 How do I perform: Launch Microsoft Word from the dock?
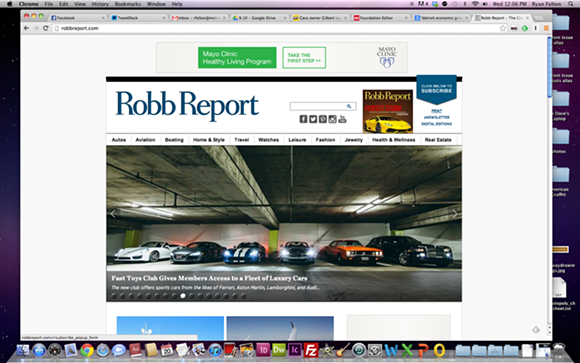[391, 350]
